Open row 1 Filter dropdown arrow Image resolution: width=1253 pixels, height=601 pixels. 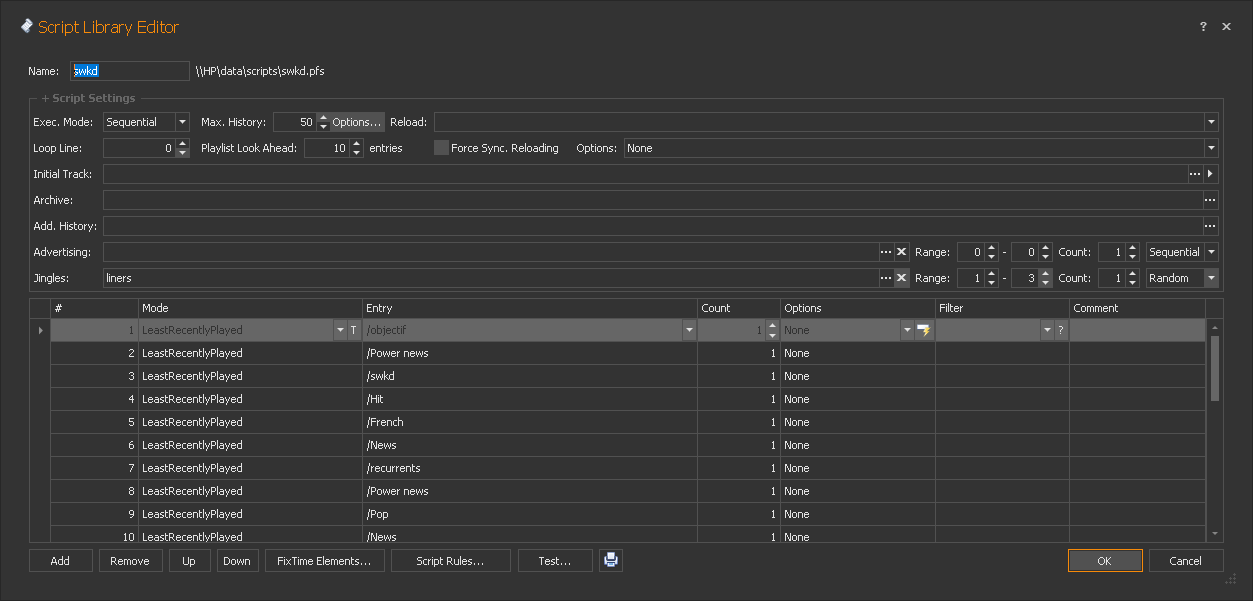pyautogui.click(x=1047, y=330)
